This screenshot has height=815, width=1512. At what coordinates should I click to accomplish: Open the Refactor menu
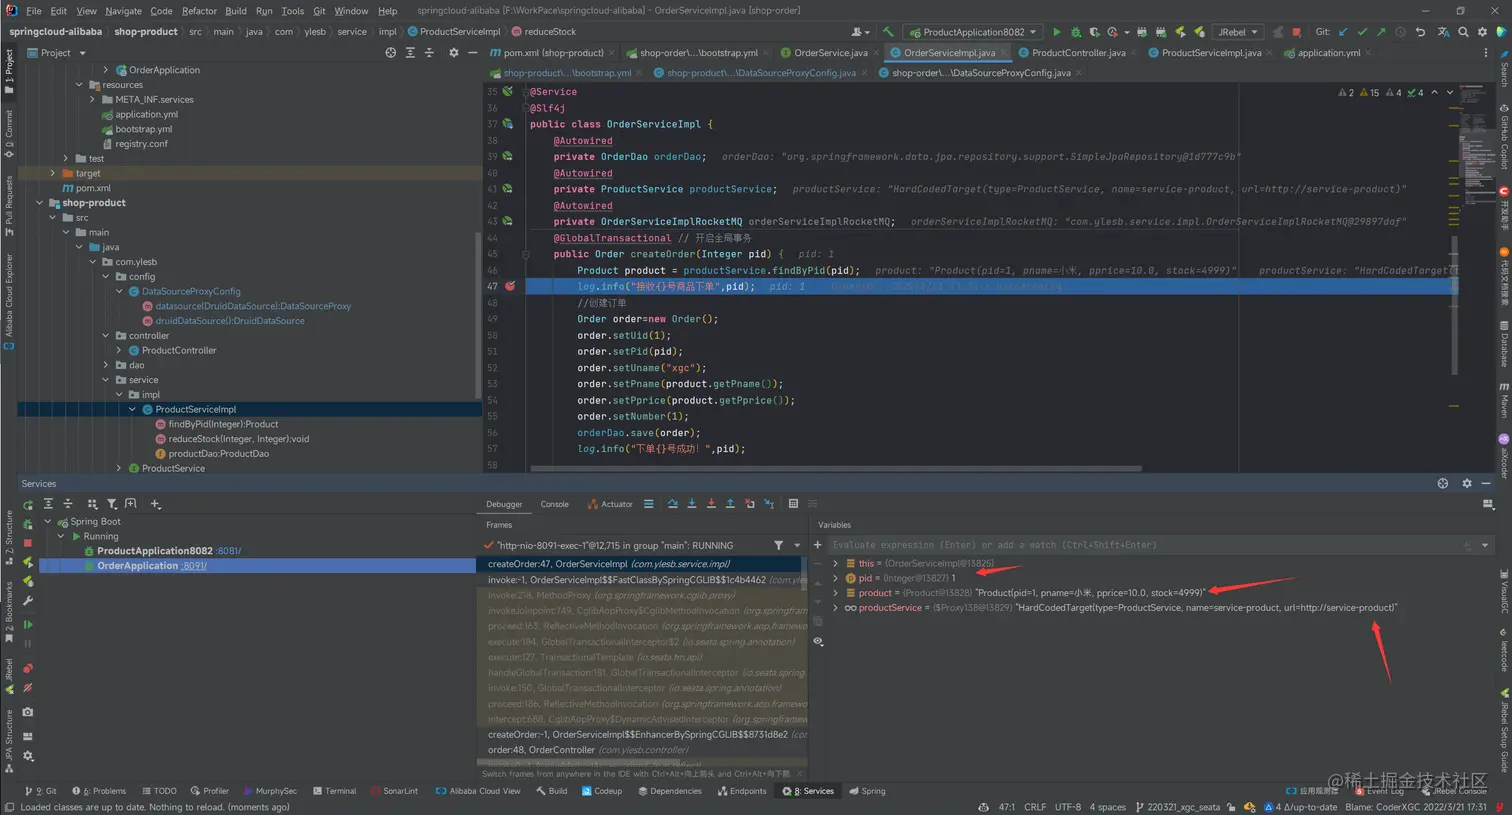(x=199, y=11)
